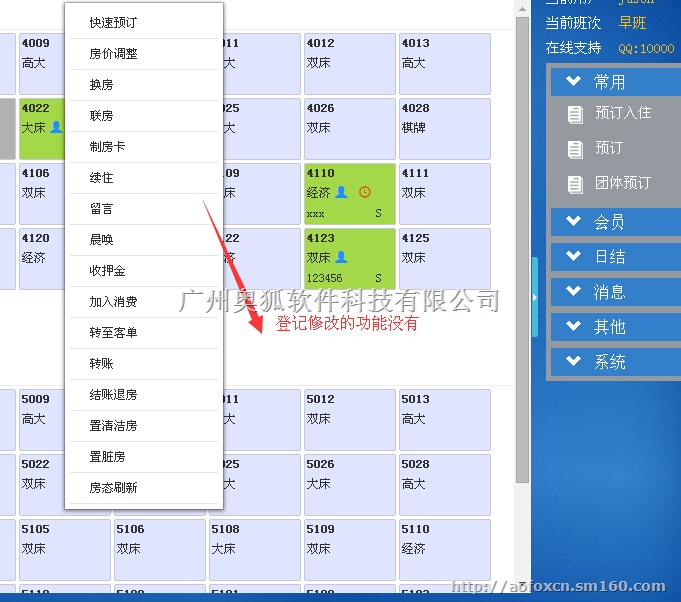The image size is (681, 602).
Task: Select room card 5009 高大
Action: (x=42, y=420)
